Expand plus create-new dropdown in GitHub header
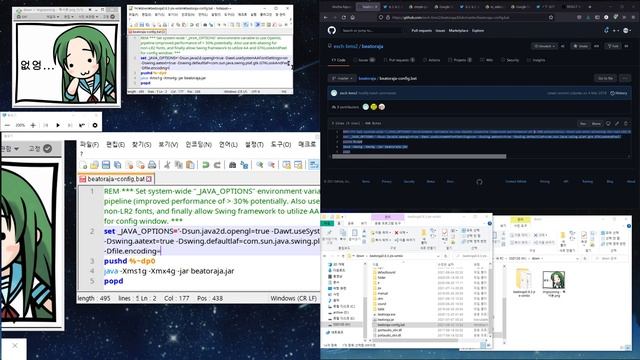Screen dimensions: 640x360 (x=616, y=31)
